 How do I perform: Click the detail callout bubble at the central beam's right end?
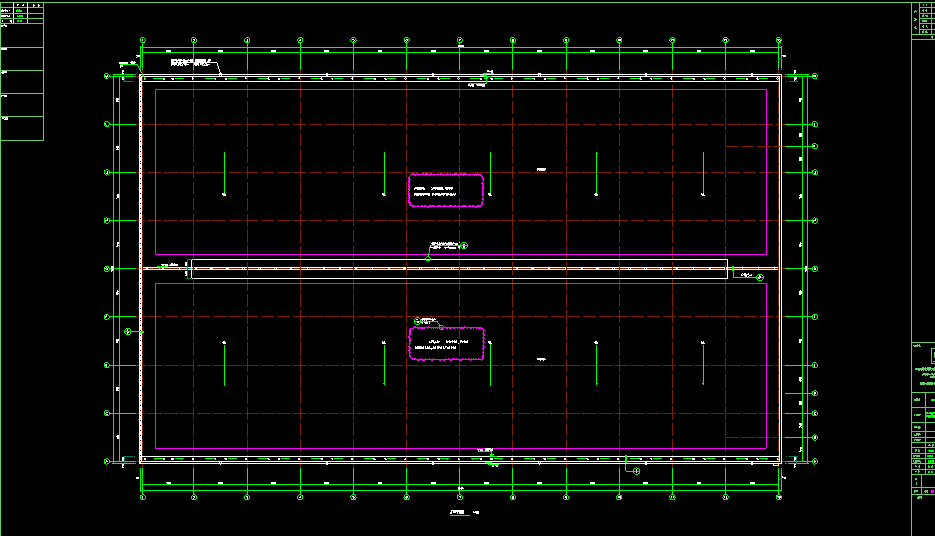click(x=760, y=277)
